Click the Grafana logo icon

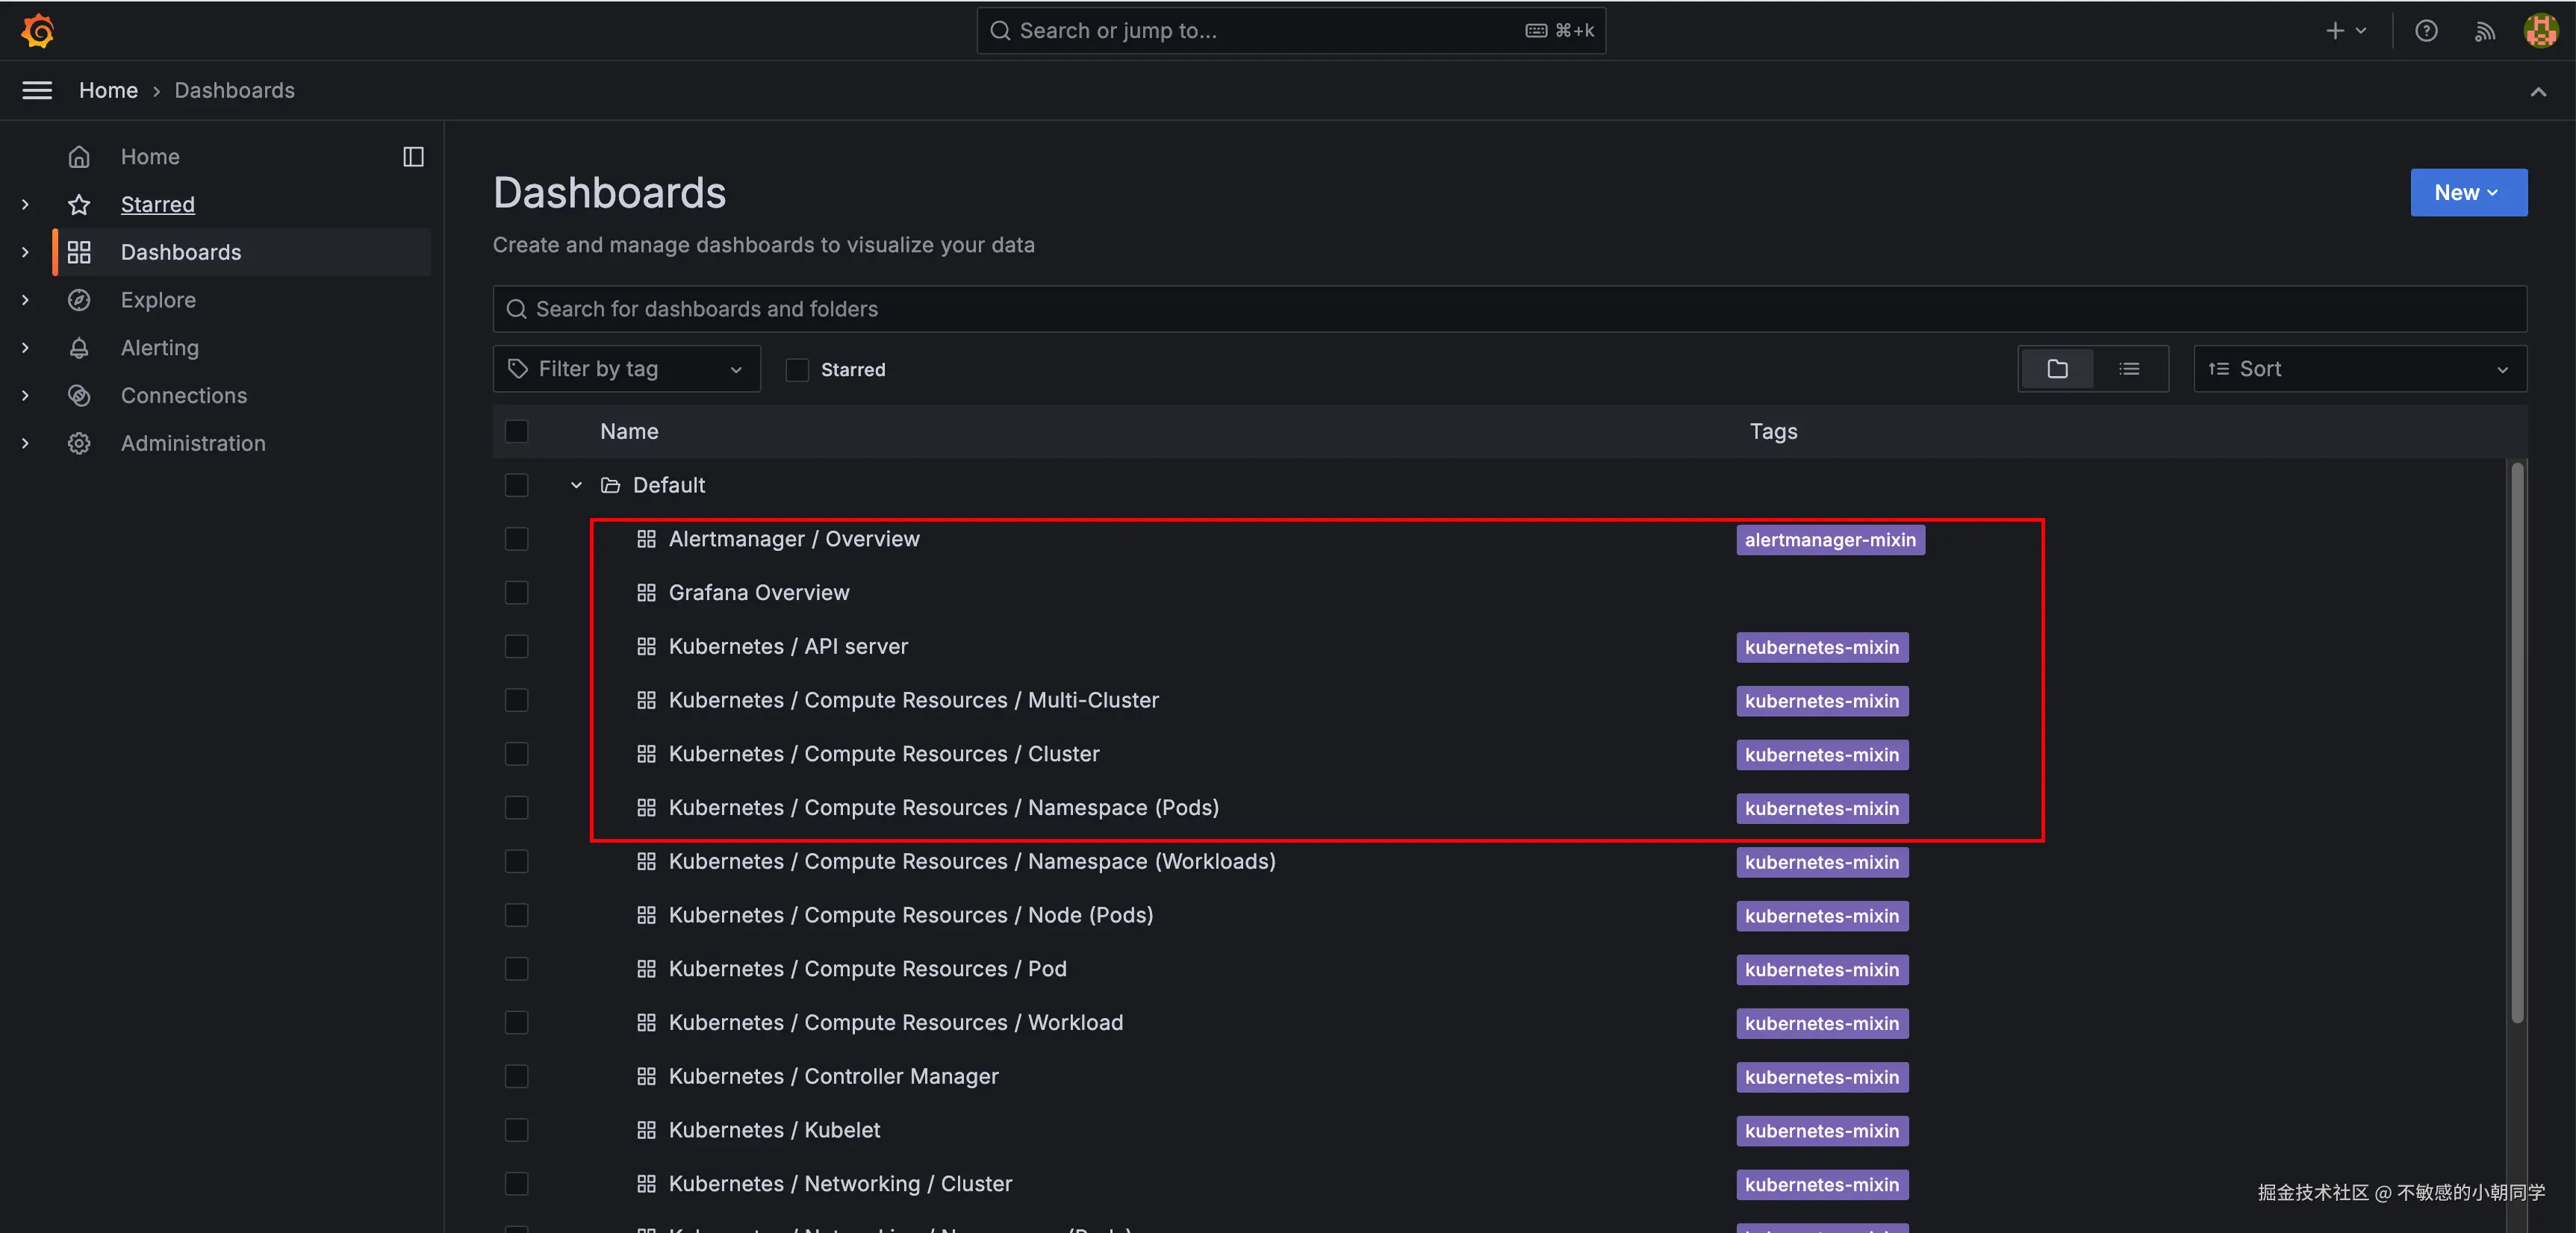point(38,30)
